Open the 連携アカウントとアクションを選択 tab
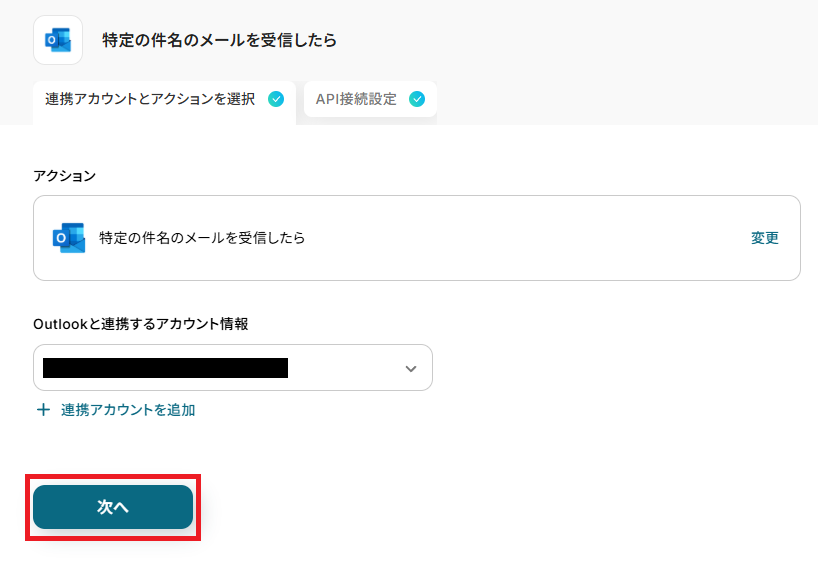 (150, 100)
